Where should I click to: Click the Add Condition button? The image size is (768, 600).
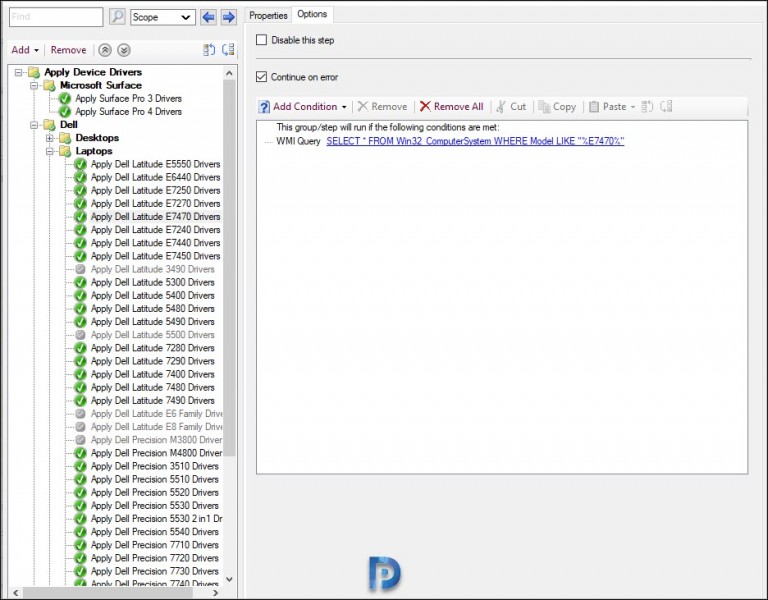[305, 107]
